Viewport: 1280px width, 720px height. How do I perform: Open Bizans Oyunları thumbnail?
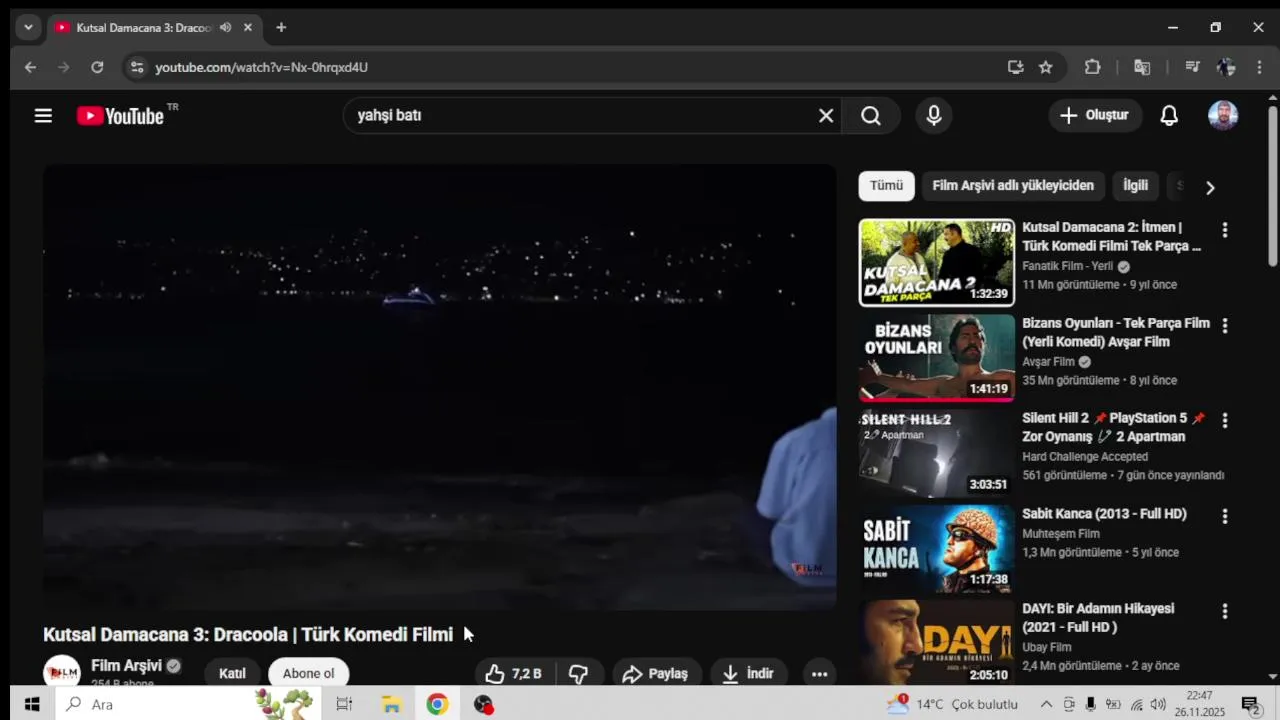(x=937, y=358)
